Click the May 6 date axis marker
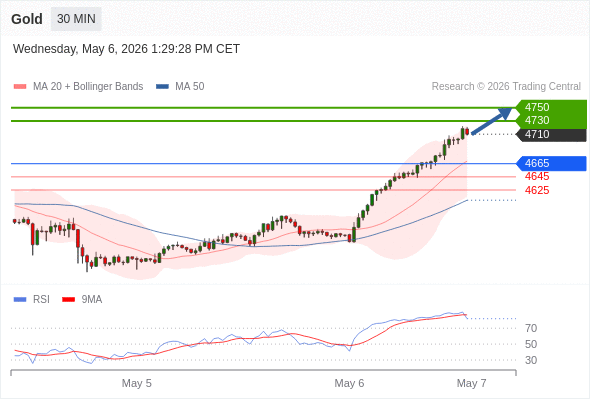This screenshot has height=400, width=590. (349, 383)
